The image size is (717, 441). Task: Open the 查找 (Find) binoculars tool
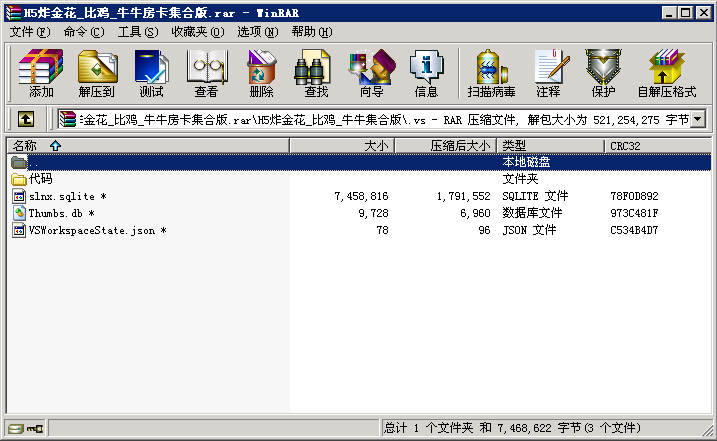(x=316, y=73)
